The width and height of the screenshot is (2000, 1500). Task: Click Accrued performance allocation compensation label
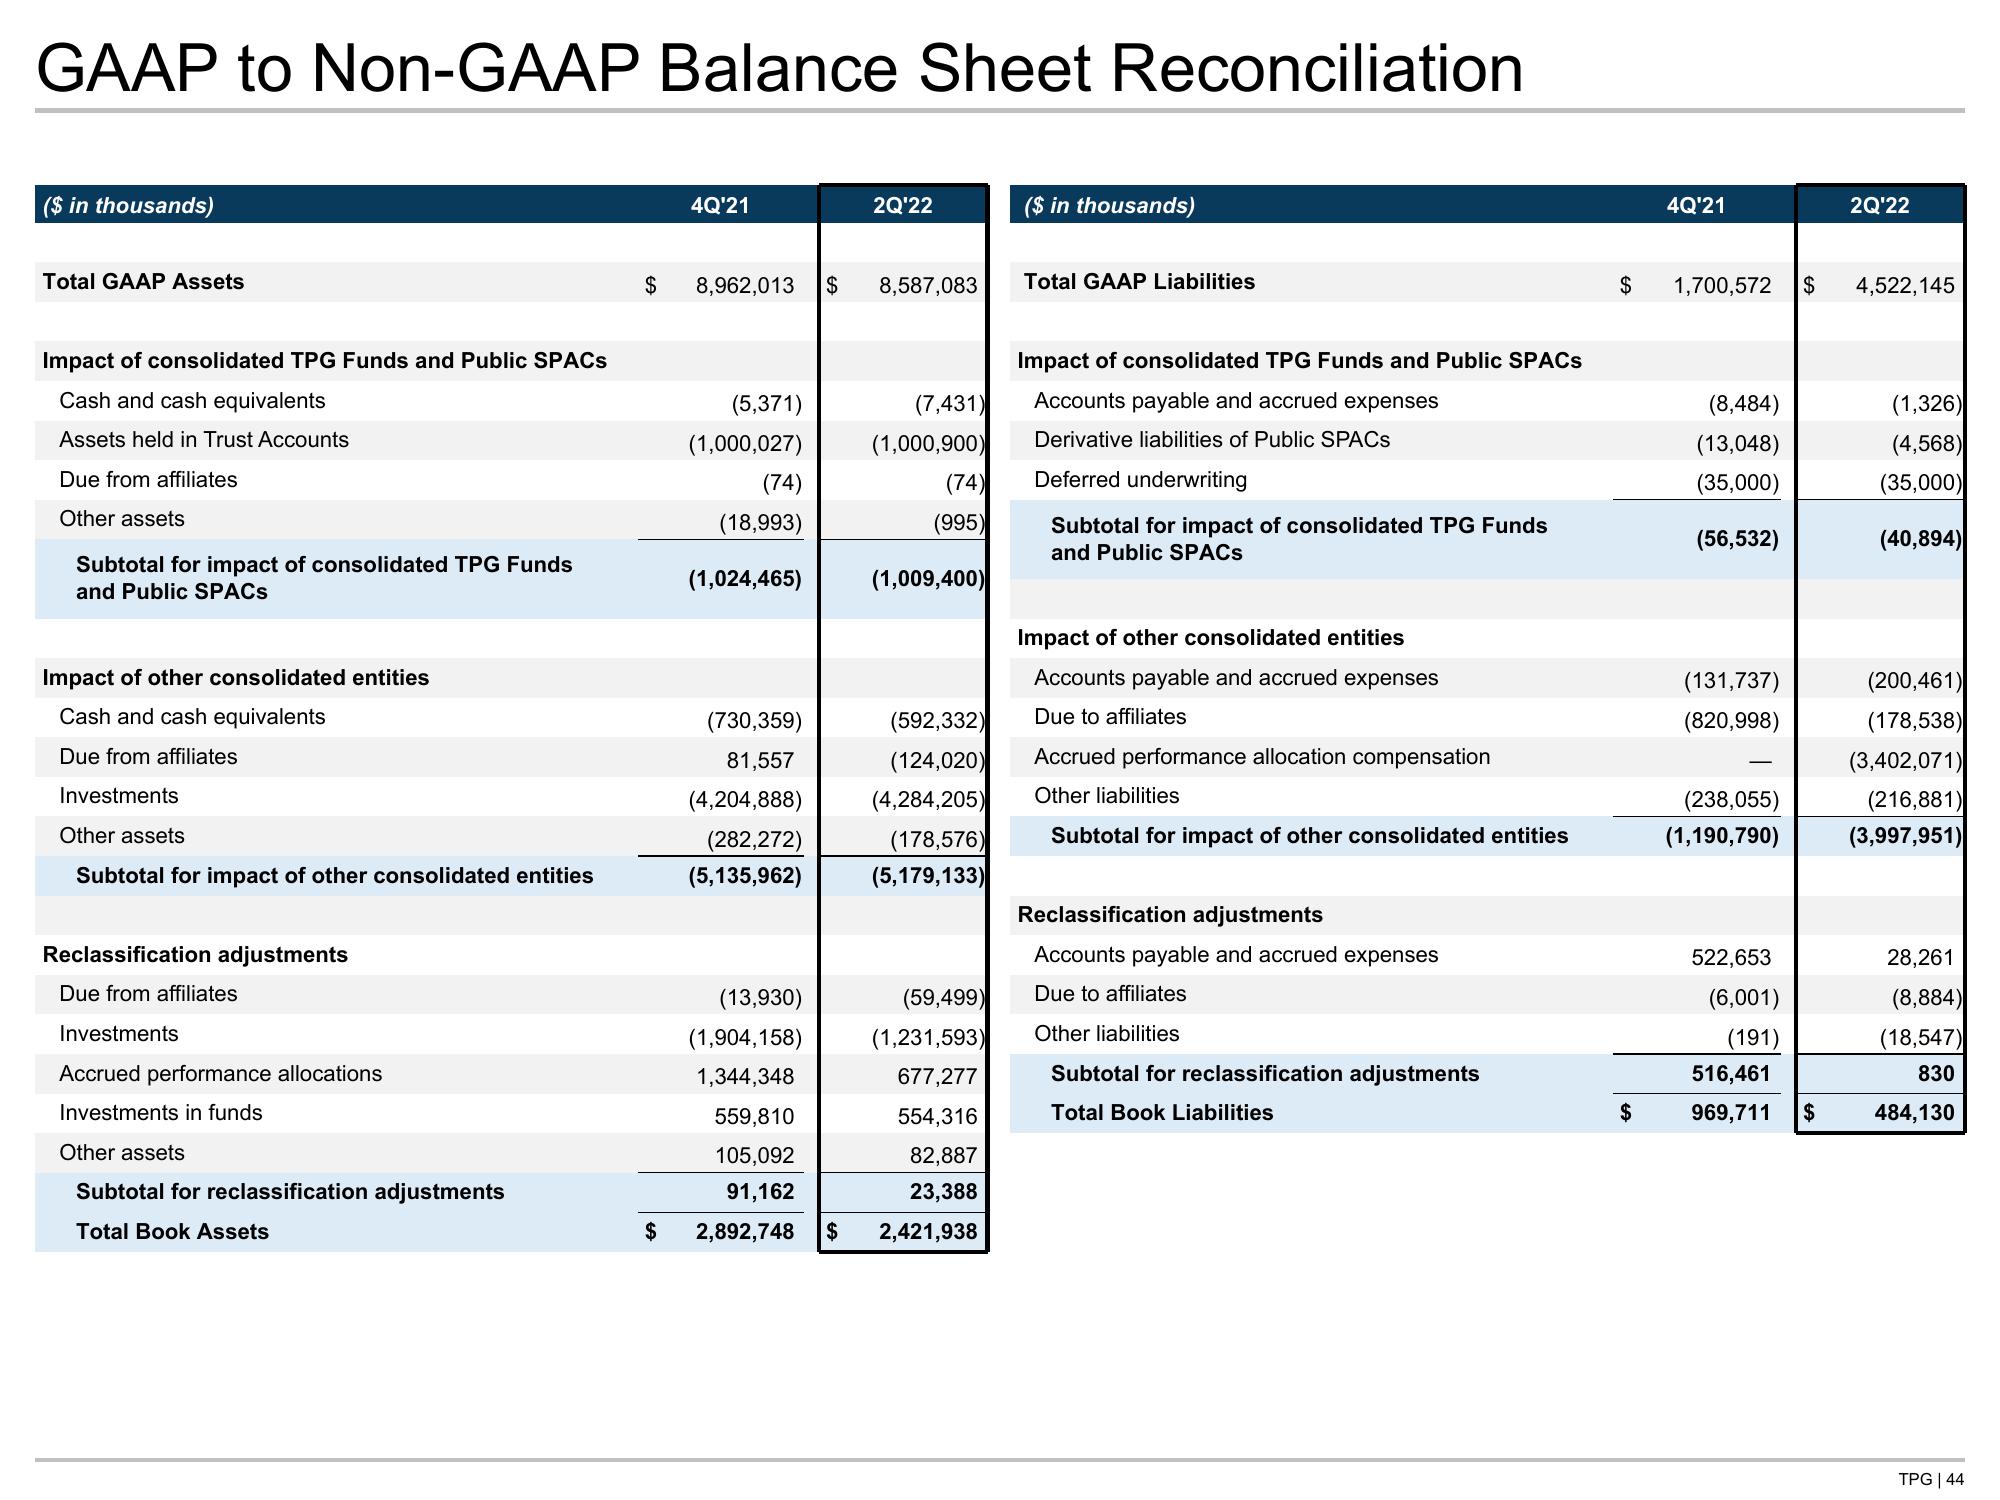[1262, 757]
